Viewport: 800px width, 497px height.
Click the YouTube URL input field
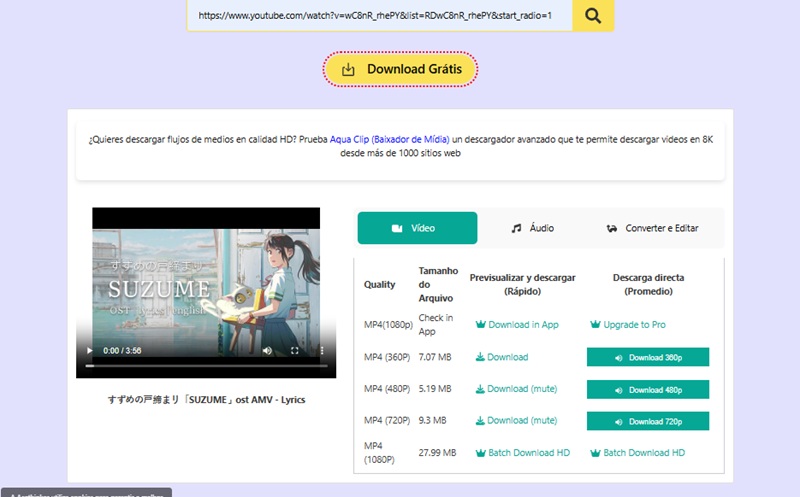pyautogui.click(x=380, y=15)
